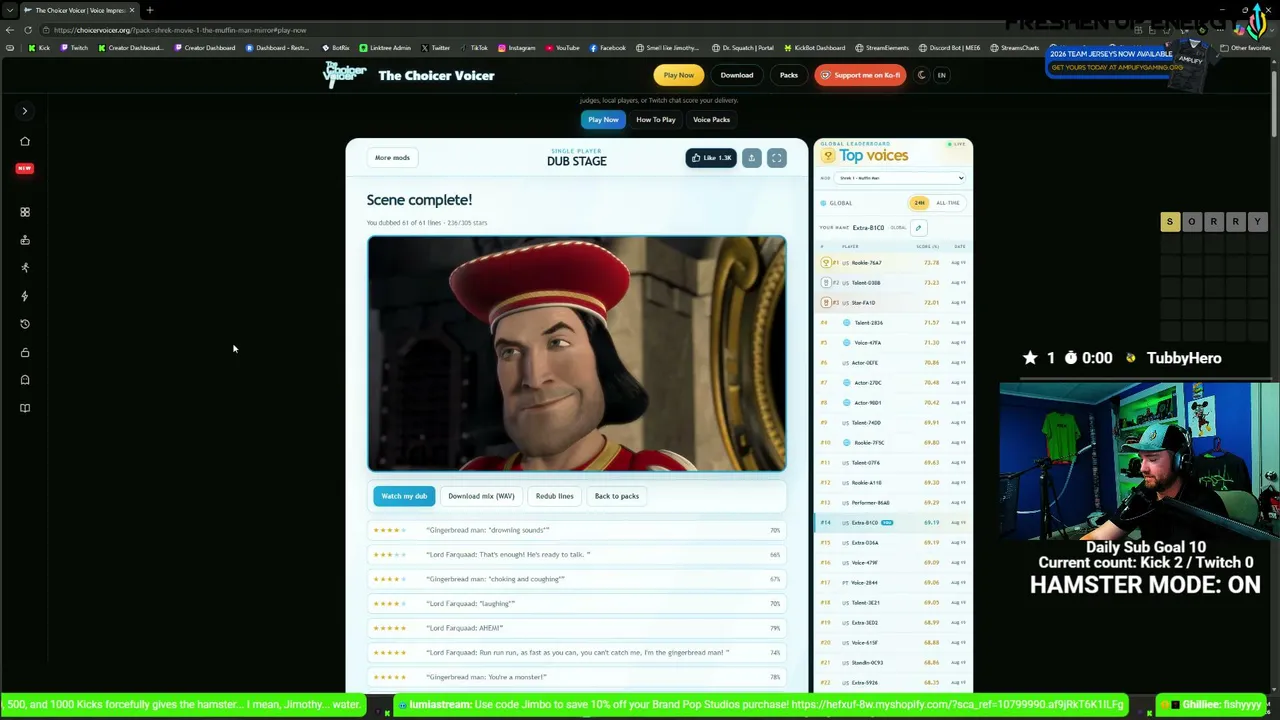Click leaderboard entry Star-FA1D
Viewport: 1280px width, 720px height.
click(x=893, y=303)
